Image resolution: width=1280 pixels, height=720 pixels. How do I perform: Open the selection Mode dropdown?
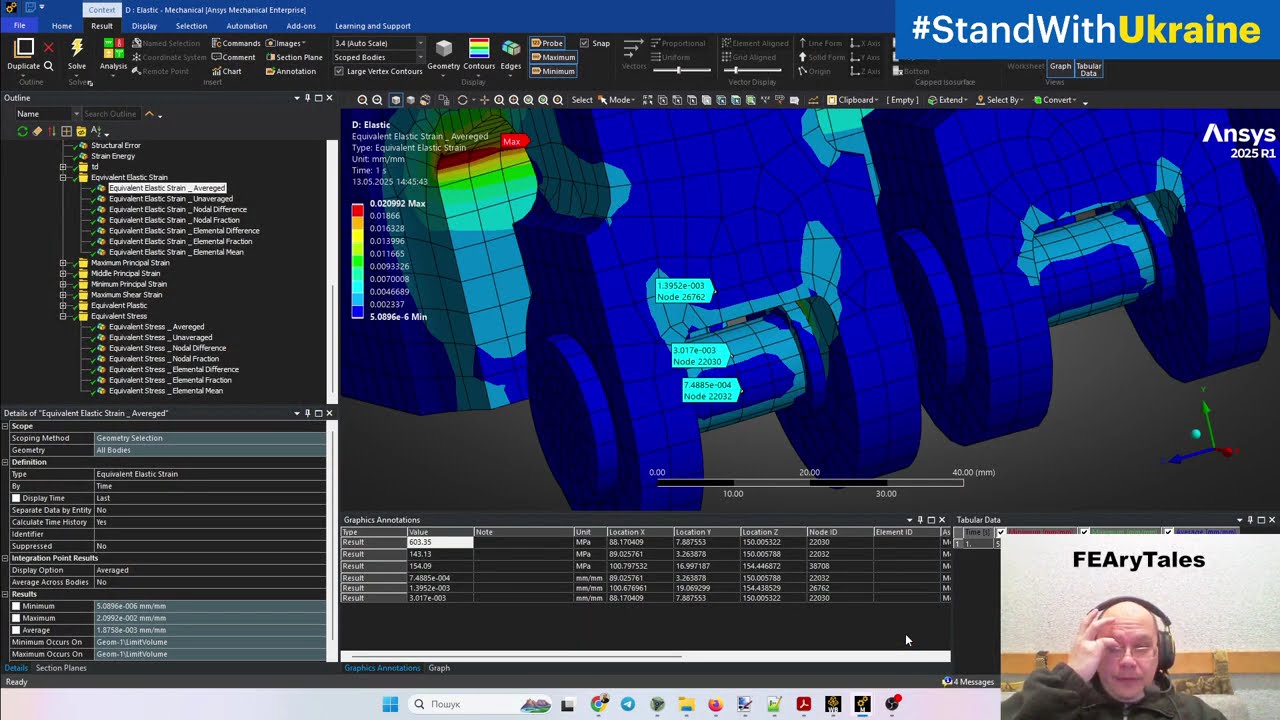tap(618, 100)
